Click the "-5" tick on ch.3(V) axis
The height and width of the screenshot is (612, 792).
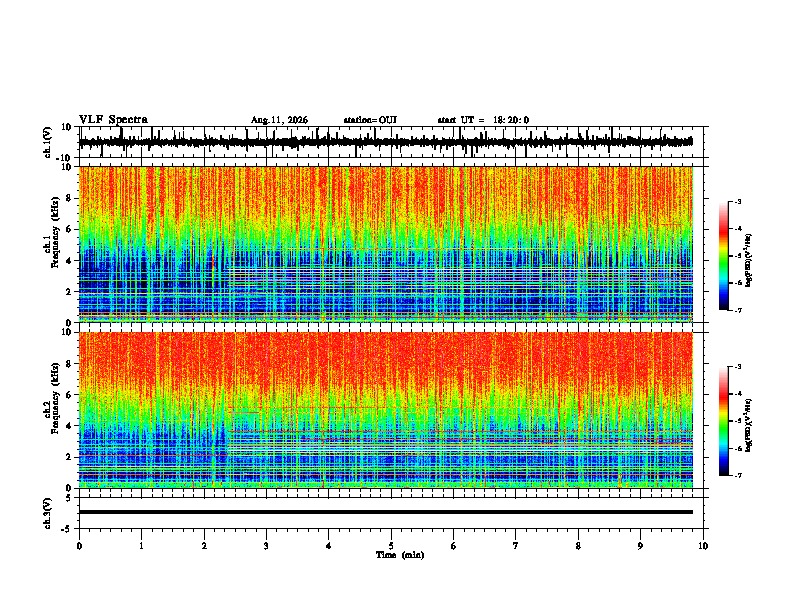pos(68,529)
